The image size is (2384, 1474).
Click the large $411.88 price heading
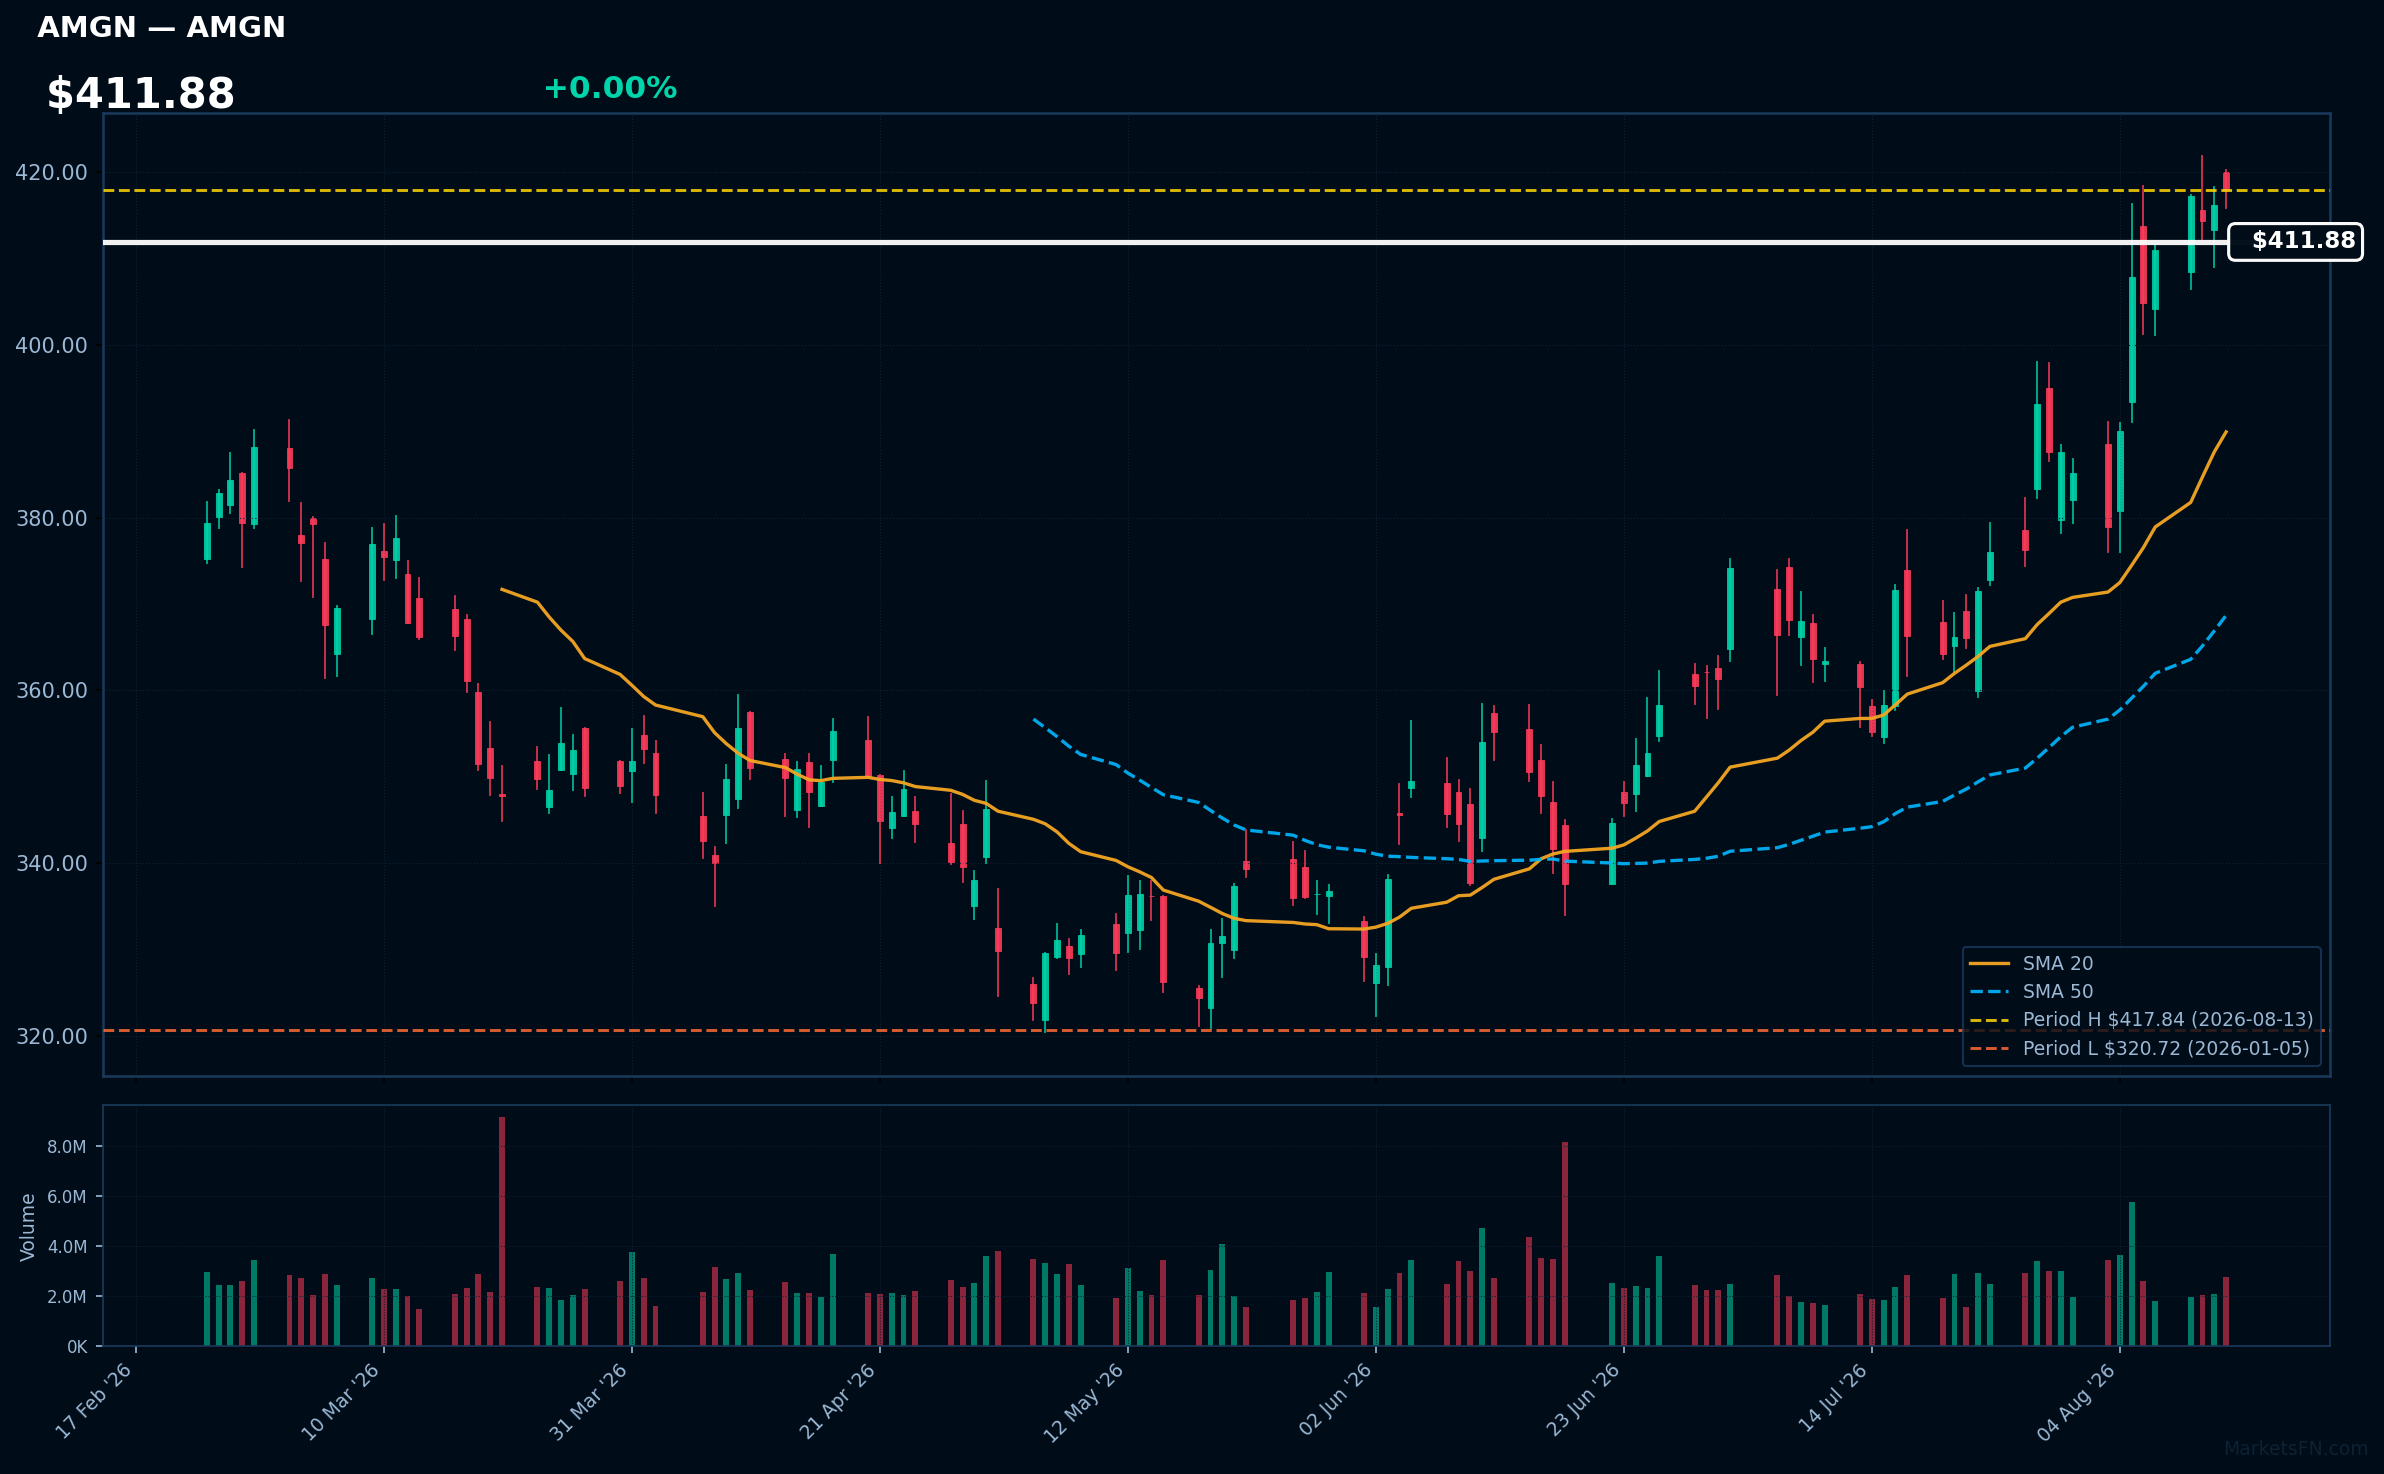[x=141, y=94]
